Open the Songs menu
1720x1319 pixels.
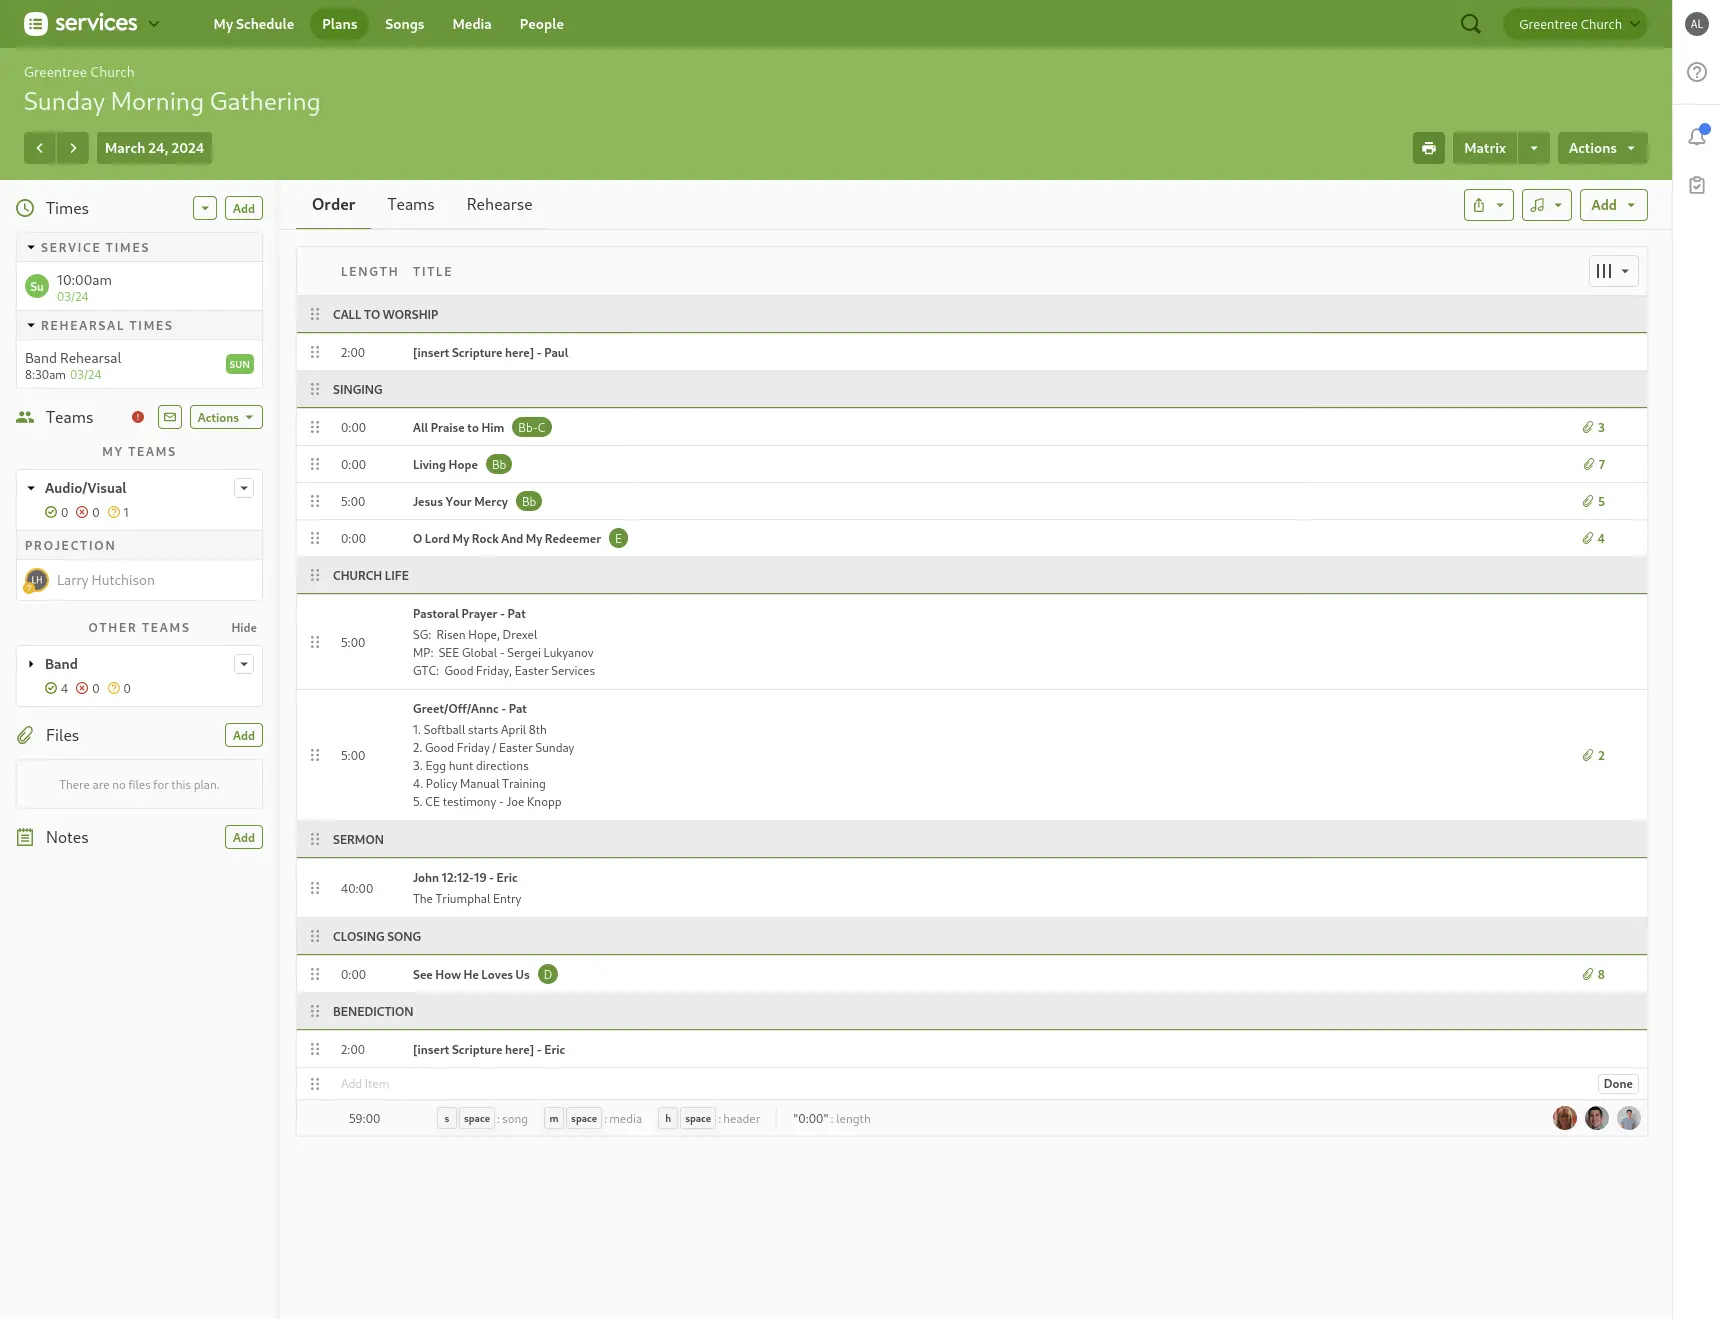(x=404, y=24)
